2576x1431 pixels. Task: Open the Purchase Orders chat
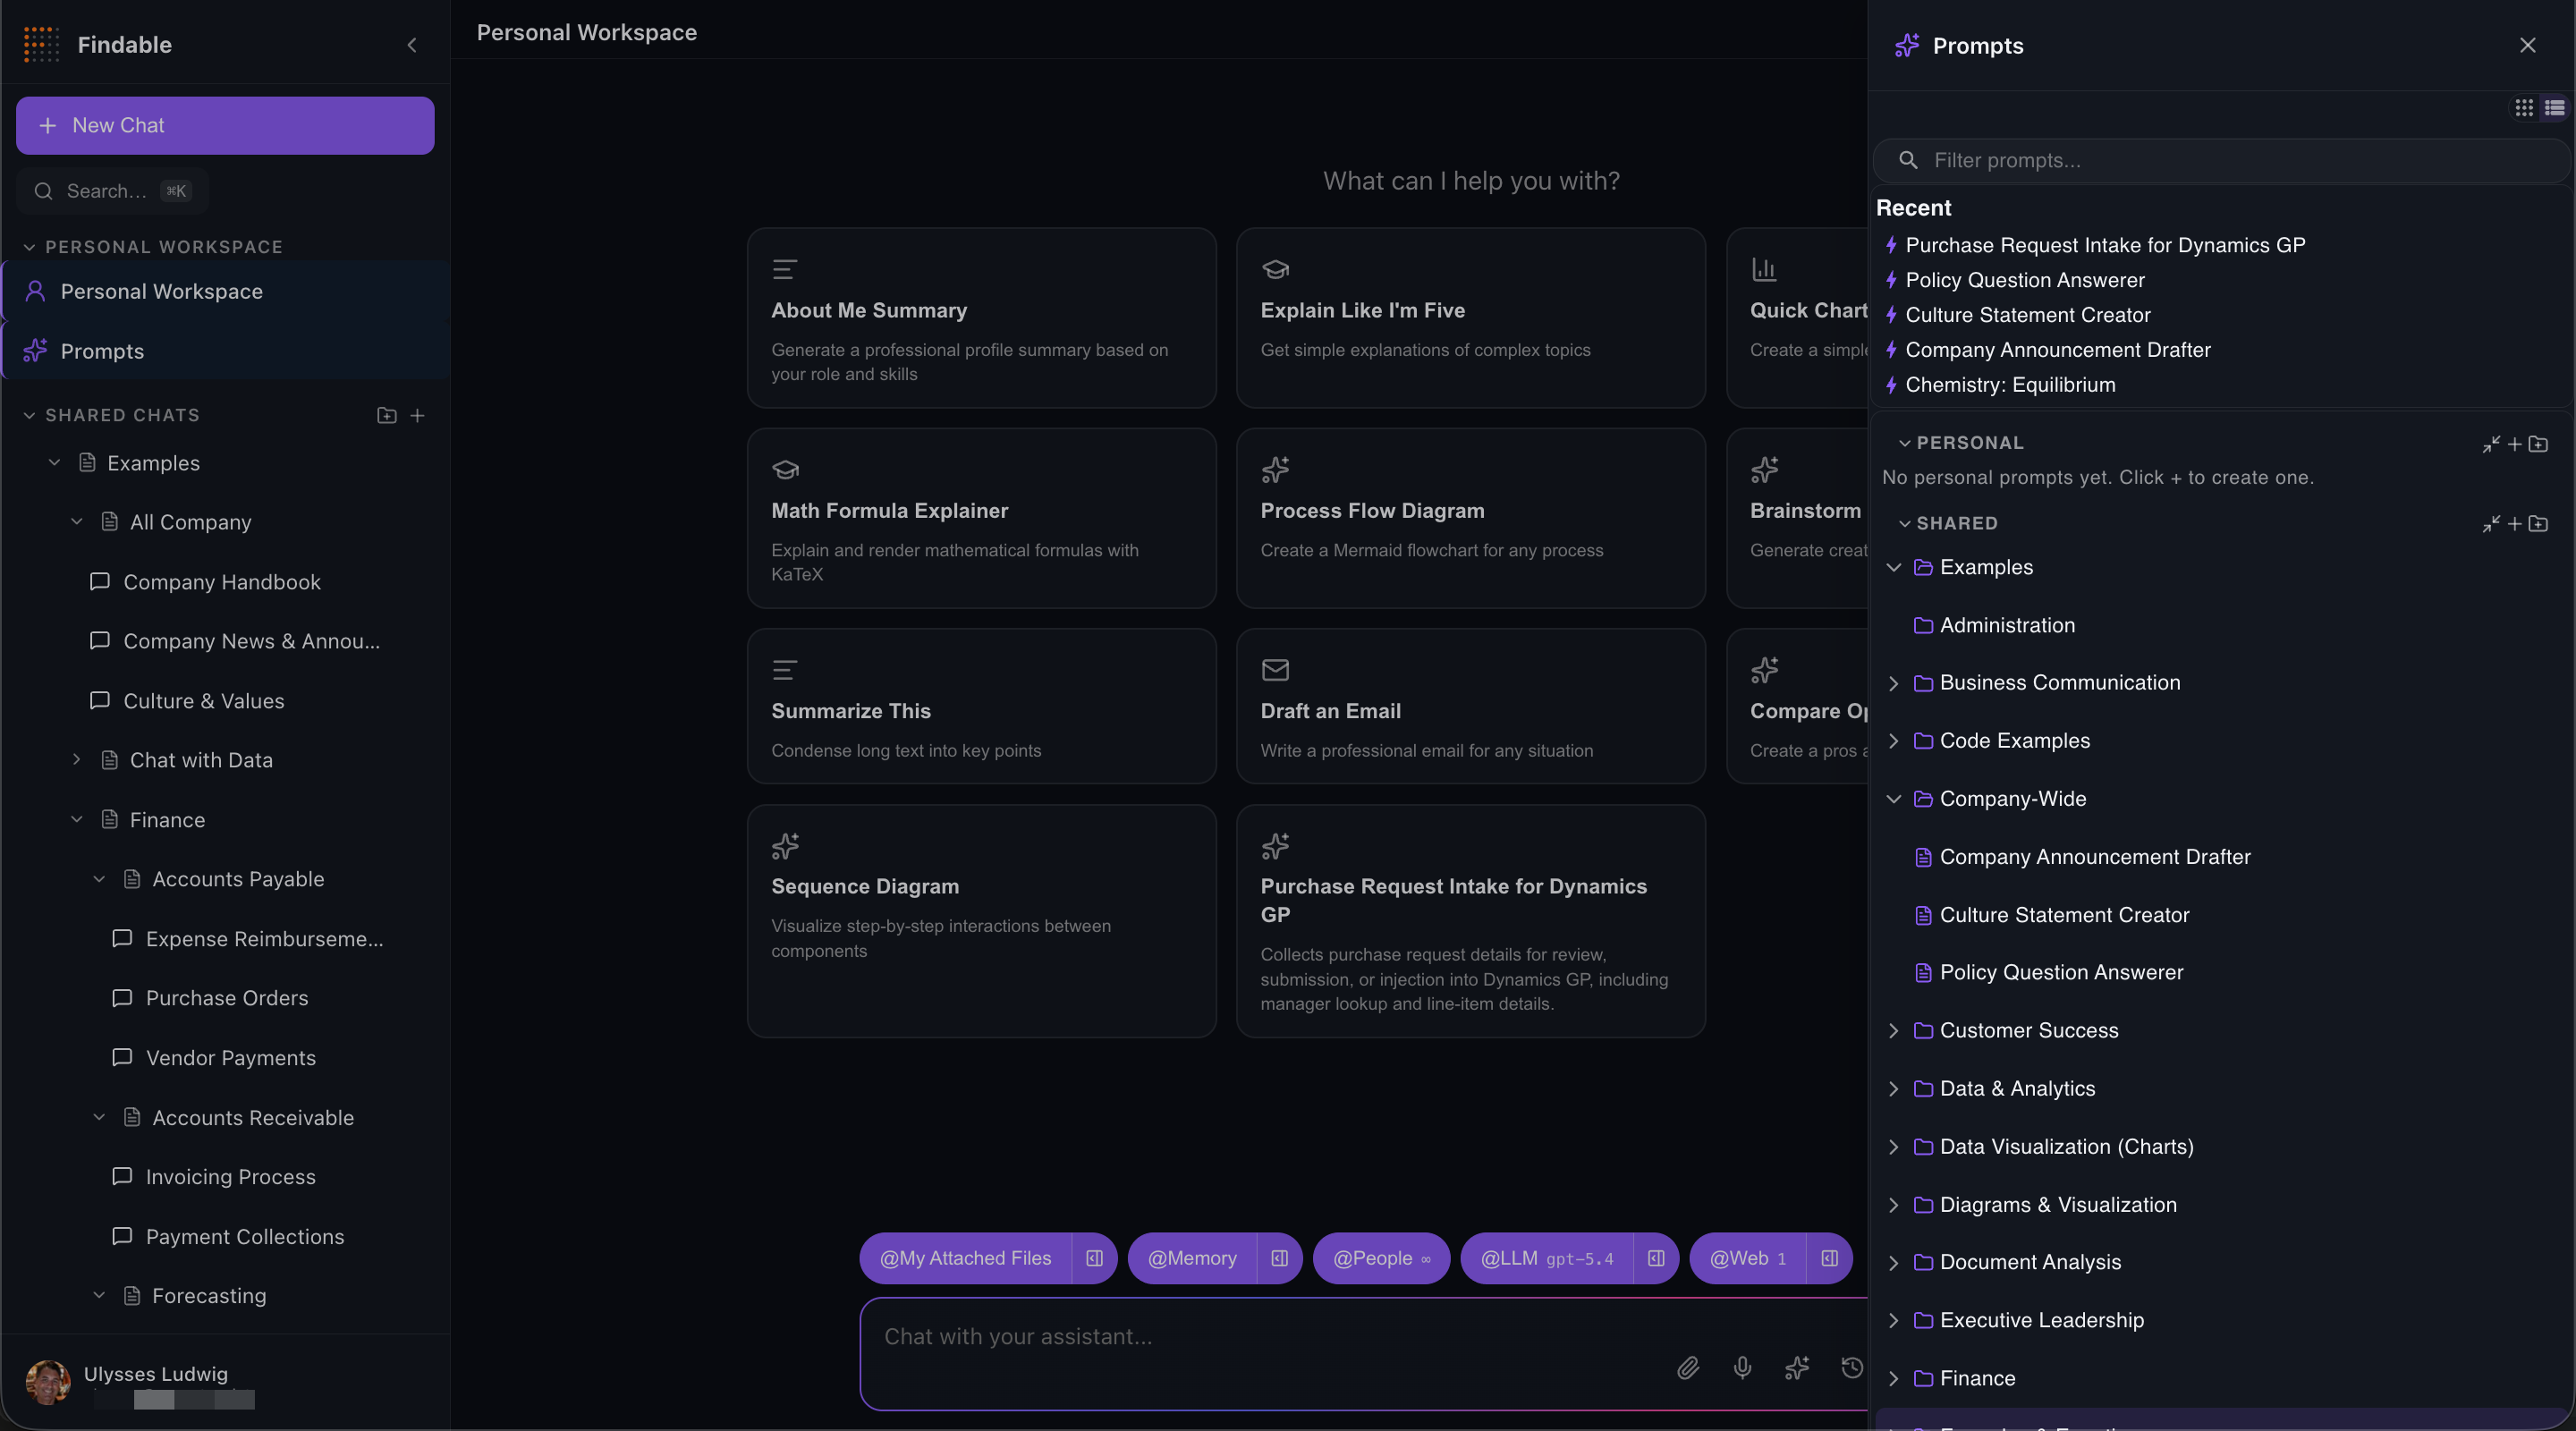[227, 998]
